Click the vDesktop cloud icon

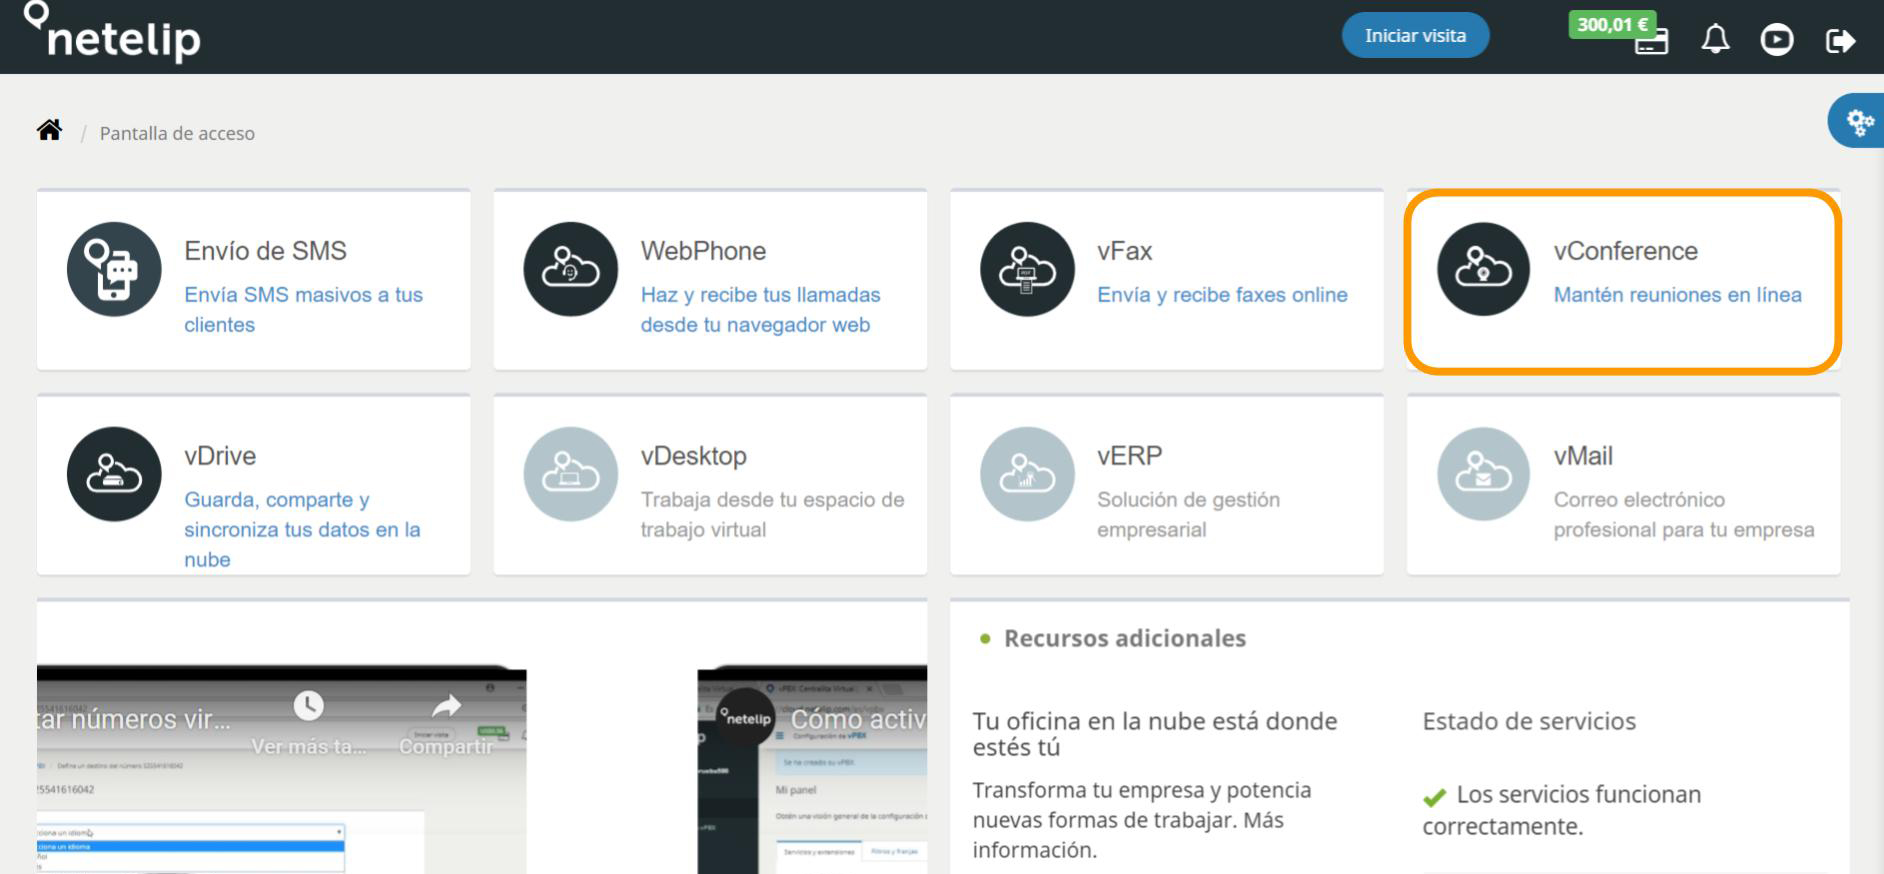[571, 474]
